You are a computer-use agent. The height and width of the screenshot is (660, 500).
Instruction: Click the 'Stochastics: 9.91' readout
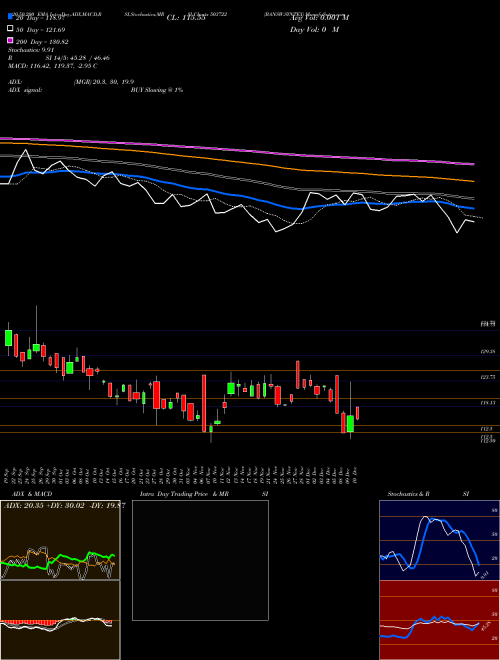tap(29, 50)
